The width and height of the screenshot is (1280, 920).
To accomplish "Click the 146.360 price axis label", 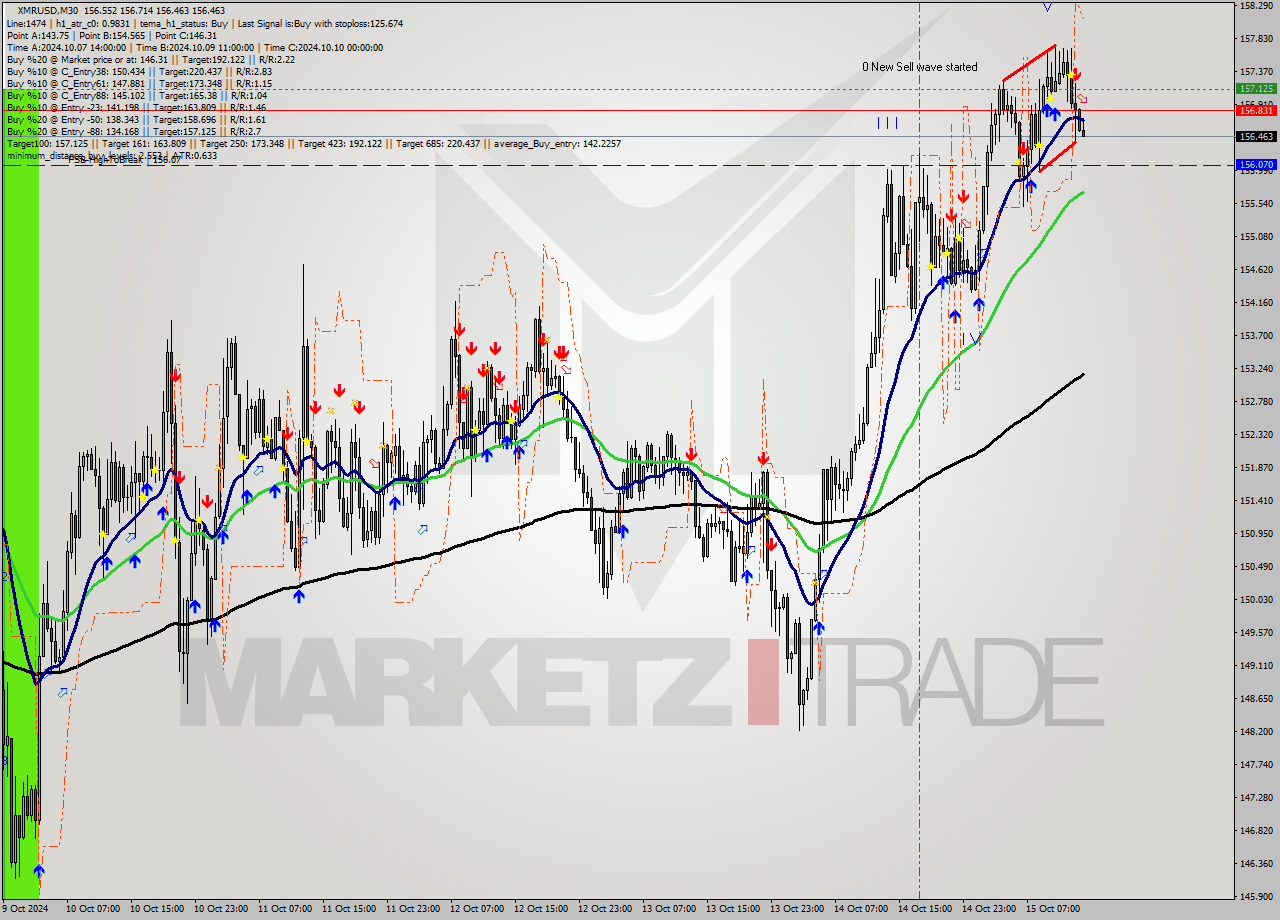I will [x=1255, y=863].
